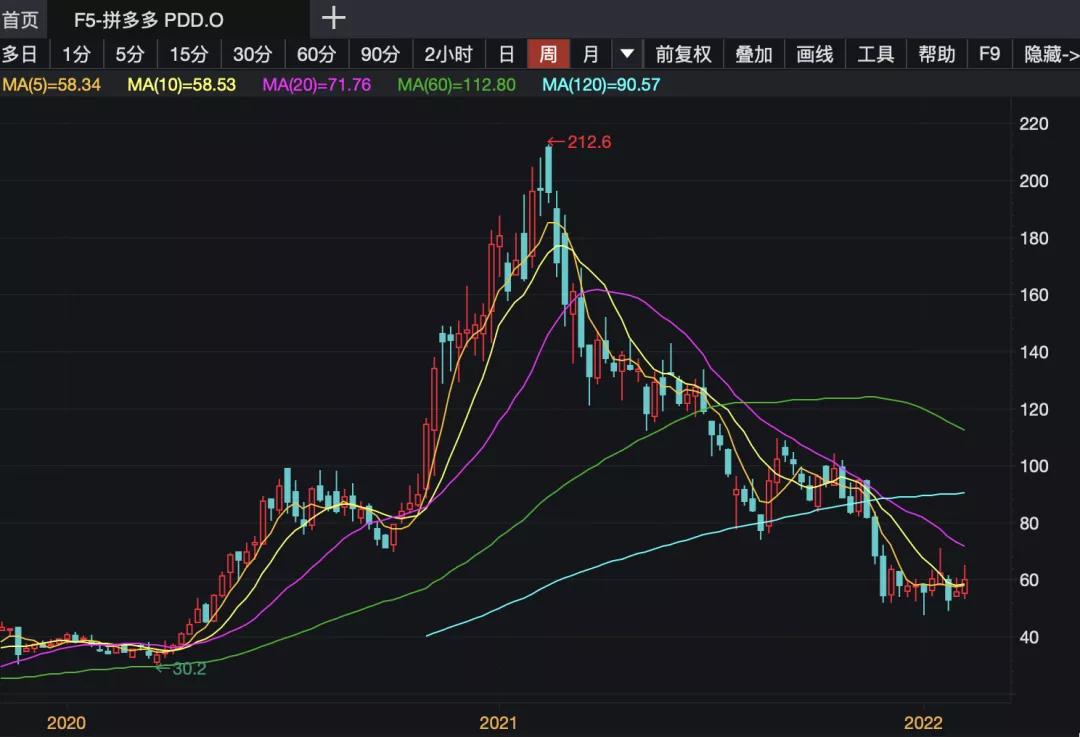This screenshot has width=1080, height=737.
Task: Select the 15分 interval
Action: point(190,54)
